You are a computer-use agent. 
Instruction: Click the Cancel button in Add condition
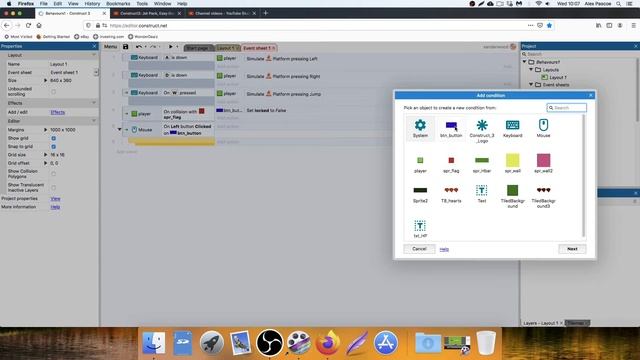click(x=419, y=249)
